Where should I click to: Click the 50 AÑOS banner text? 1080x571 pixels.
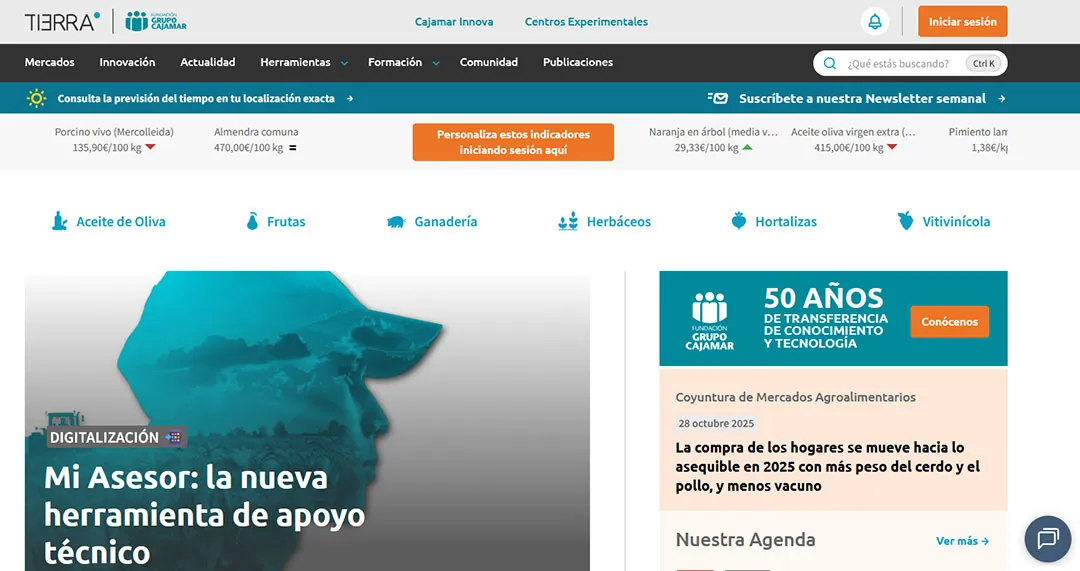tap(825, 318)
